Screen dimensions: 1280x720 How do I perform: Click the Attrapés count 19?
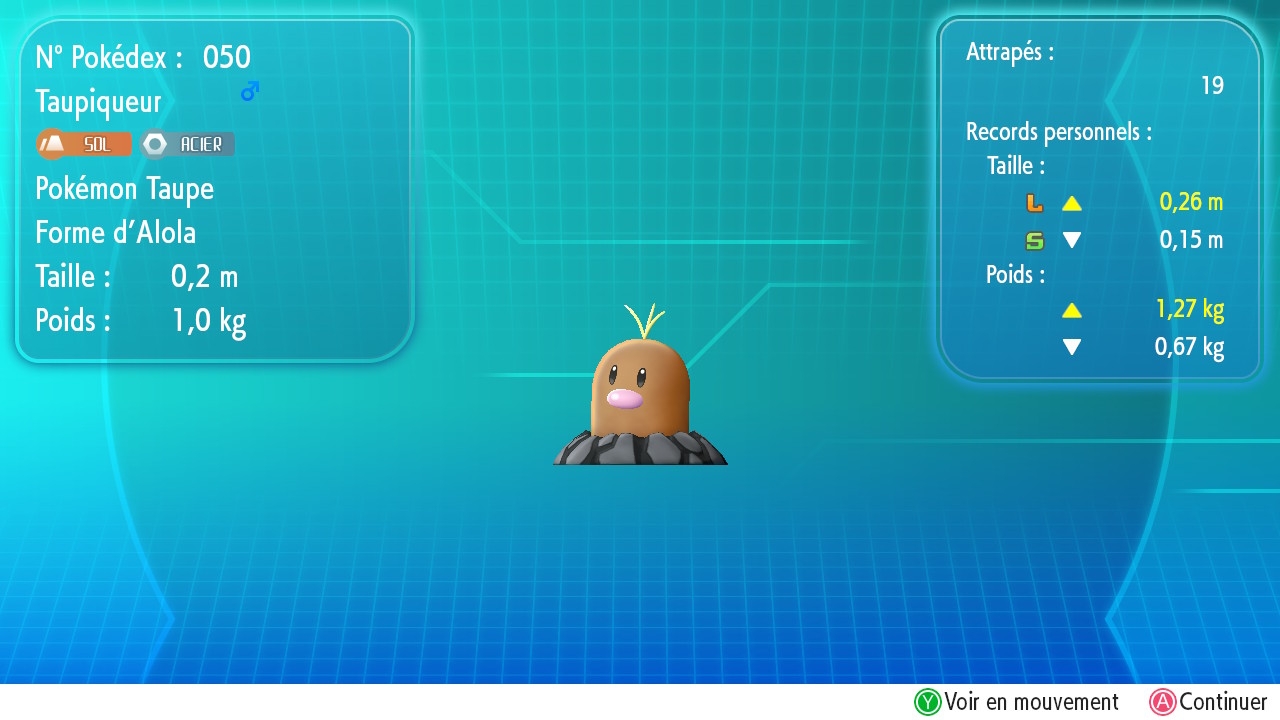coord(1212,86)
